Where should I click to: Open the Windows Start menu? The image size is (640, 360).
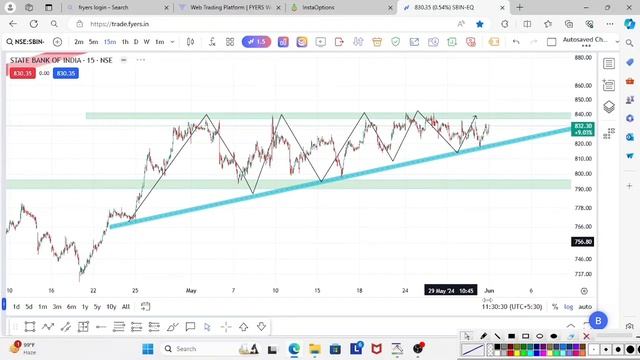click(x=148, y=349)
